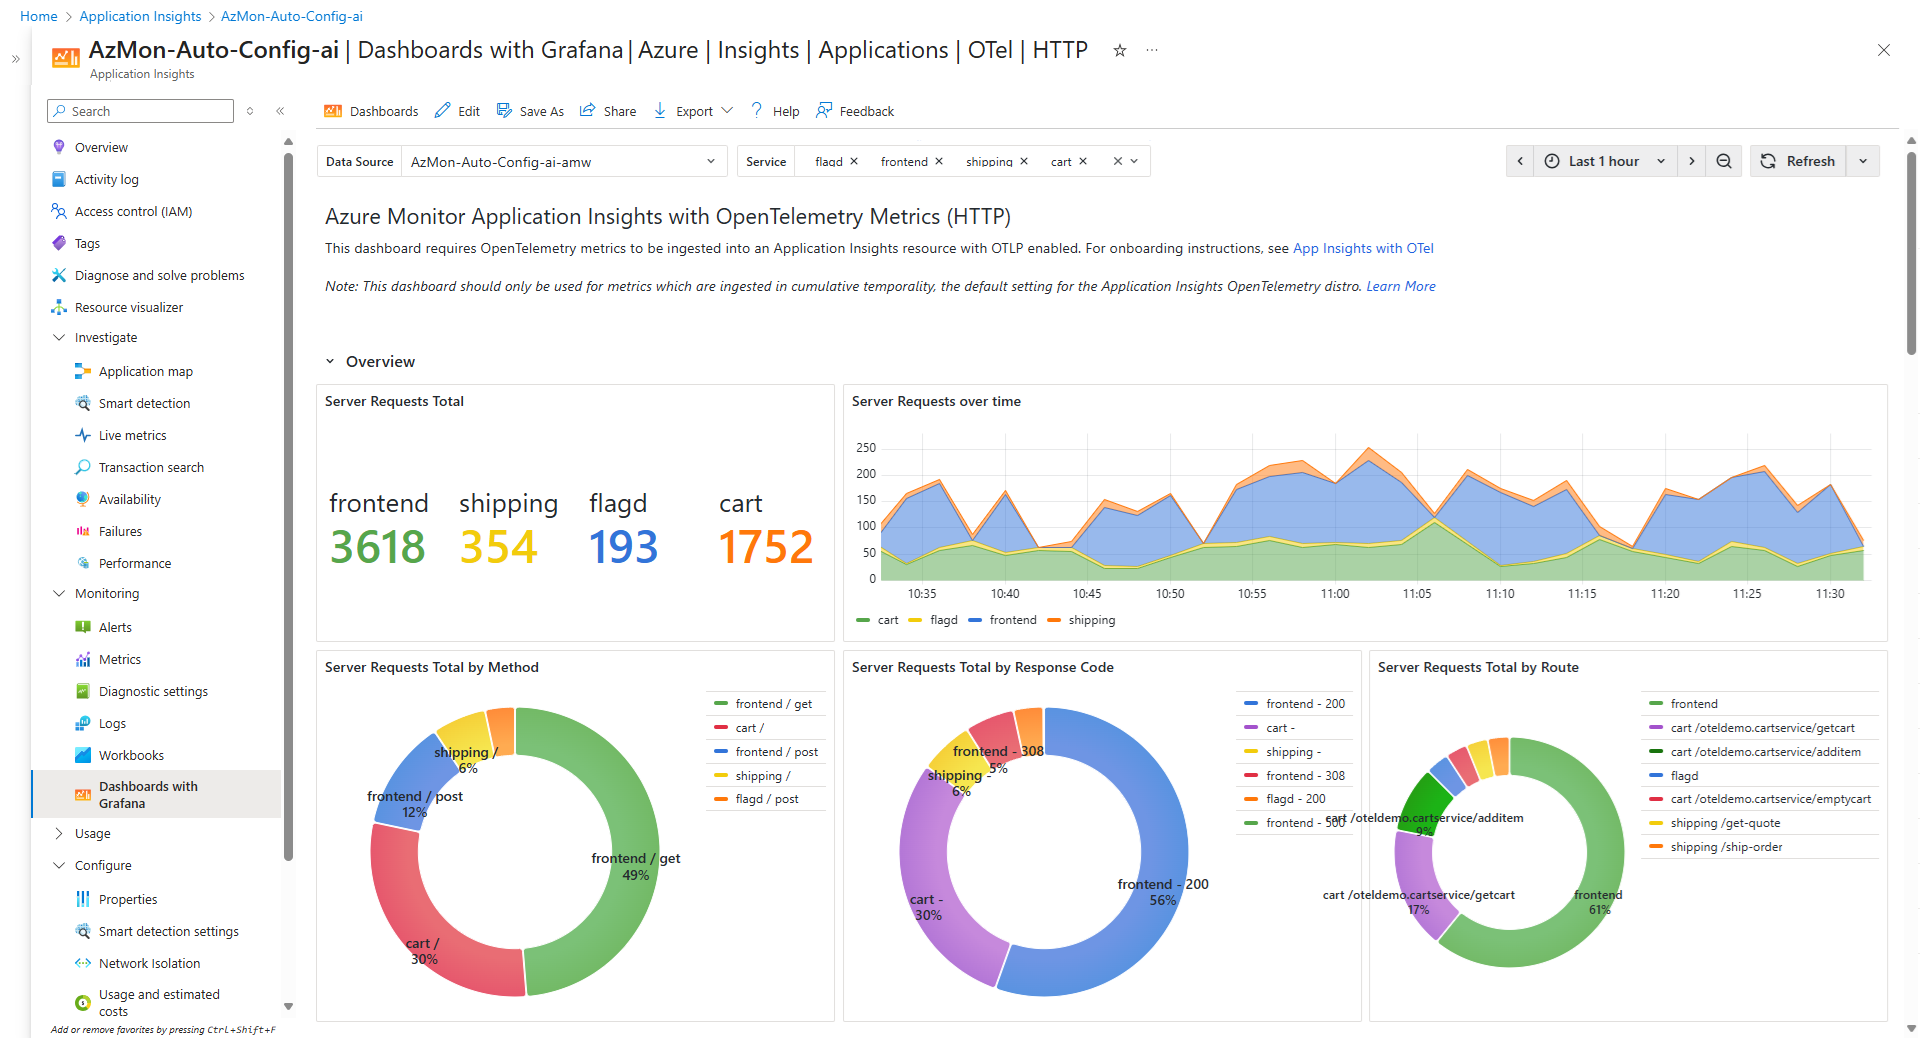Collapse the Overview dashboard section
The width and height of the screenshot is (1920, 1038).
click(x=330, y=362)
